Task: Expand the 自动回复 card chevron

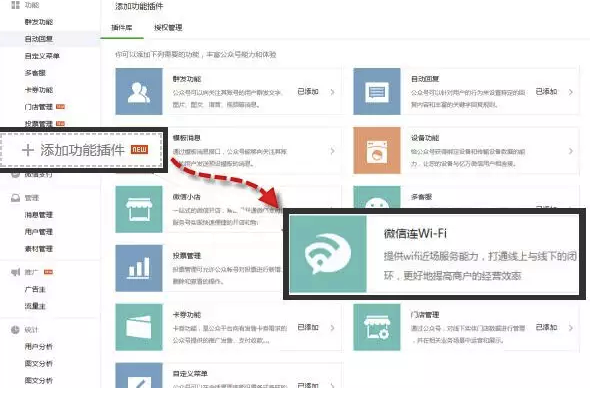Action: click(x=571, y=92)
